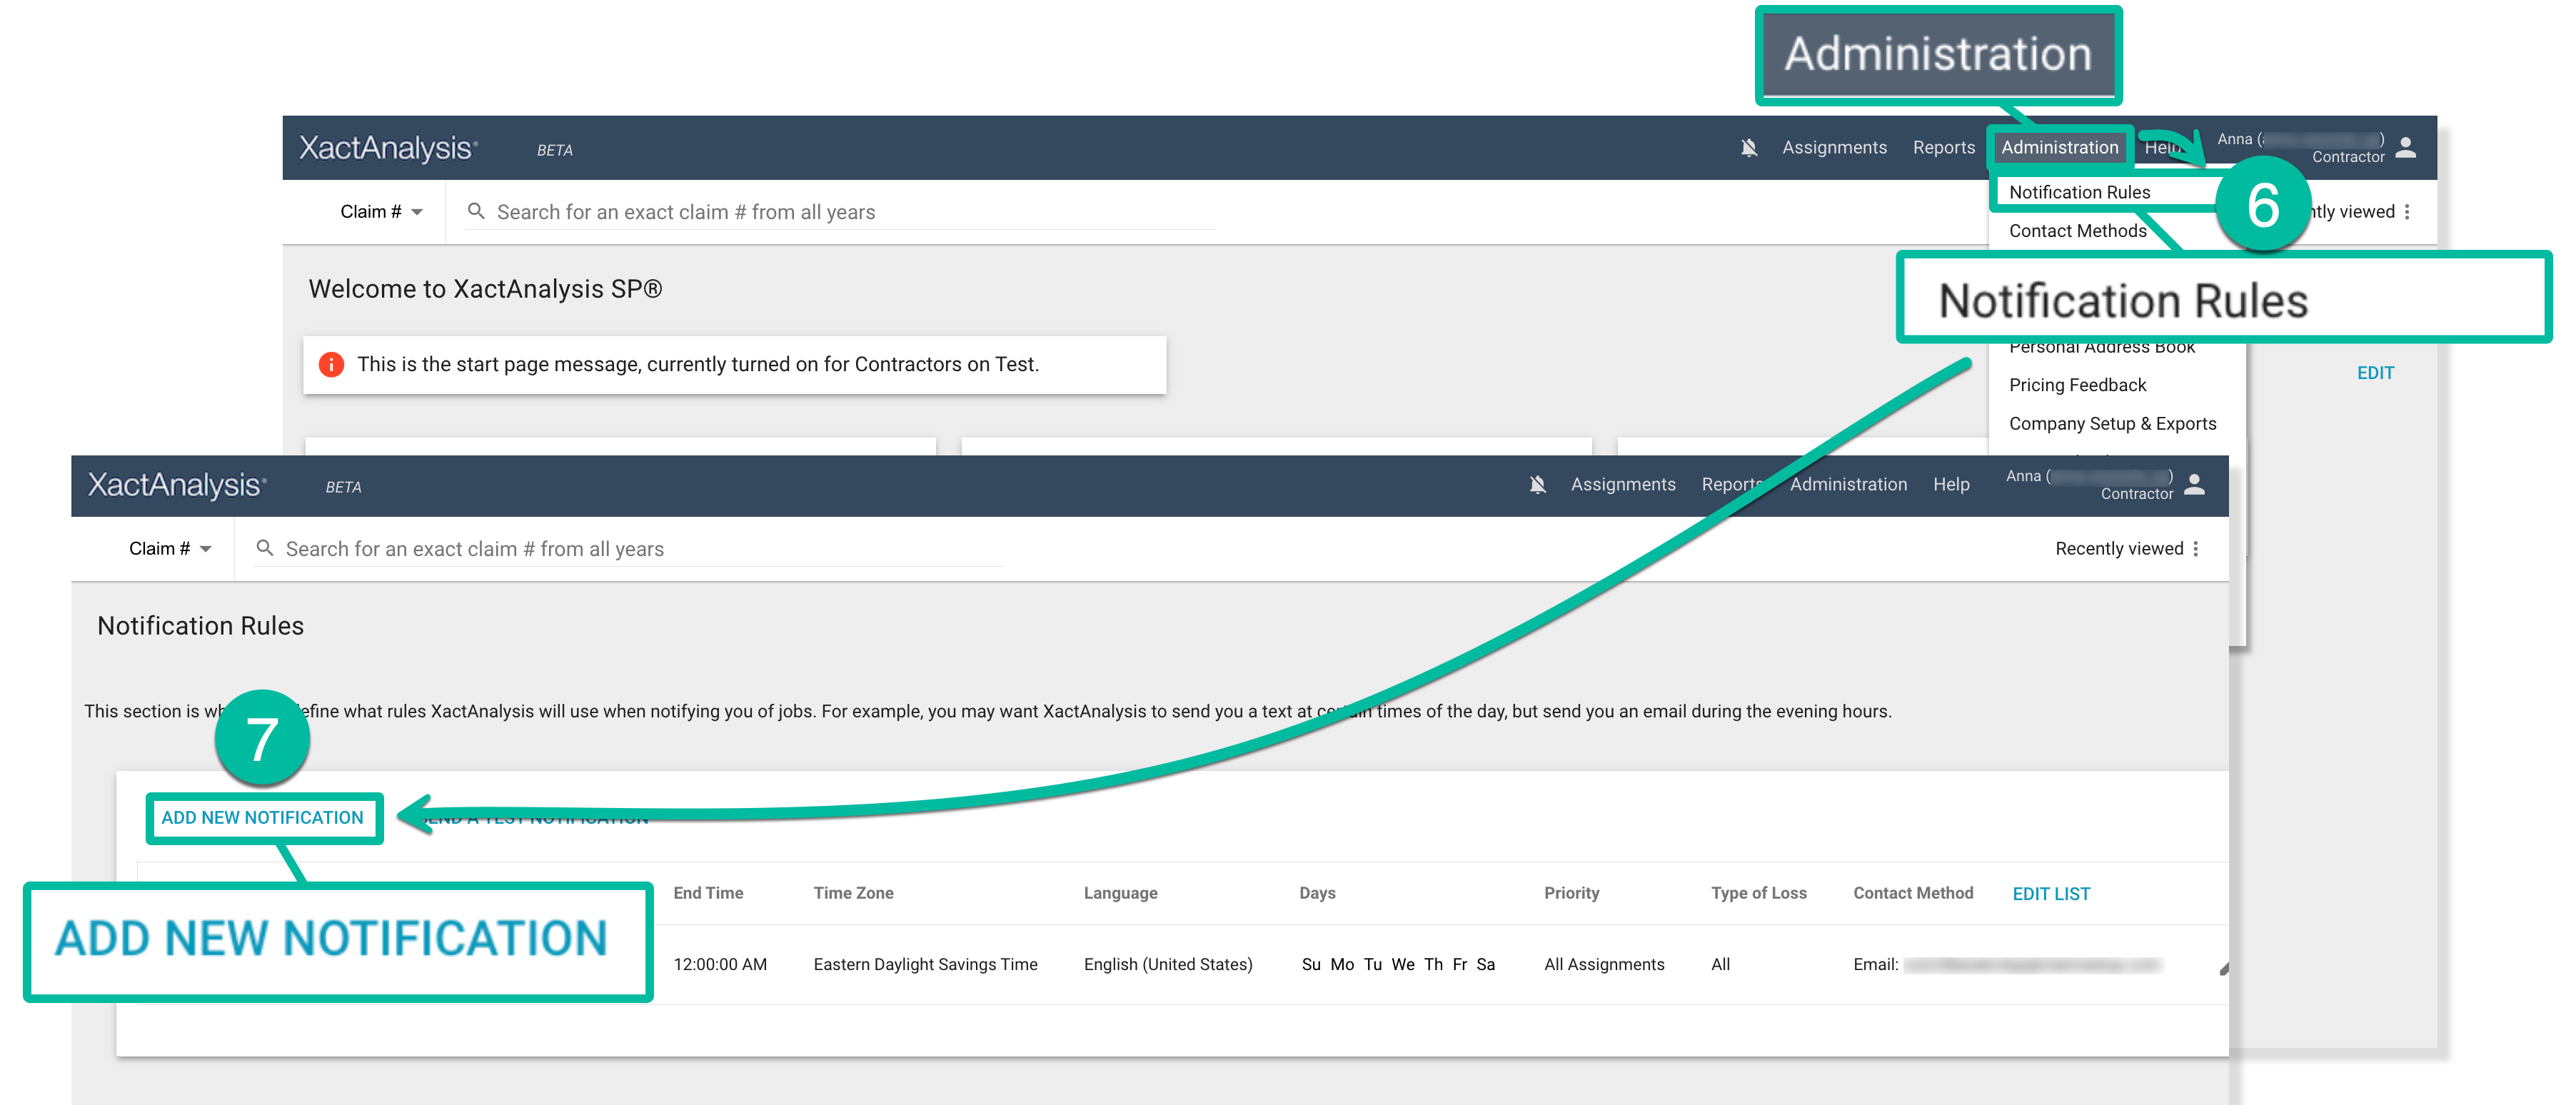
Task: Click the XactAnalysis logo in the Welcome window
Action: click(x=388, y=148)
